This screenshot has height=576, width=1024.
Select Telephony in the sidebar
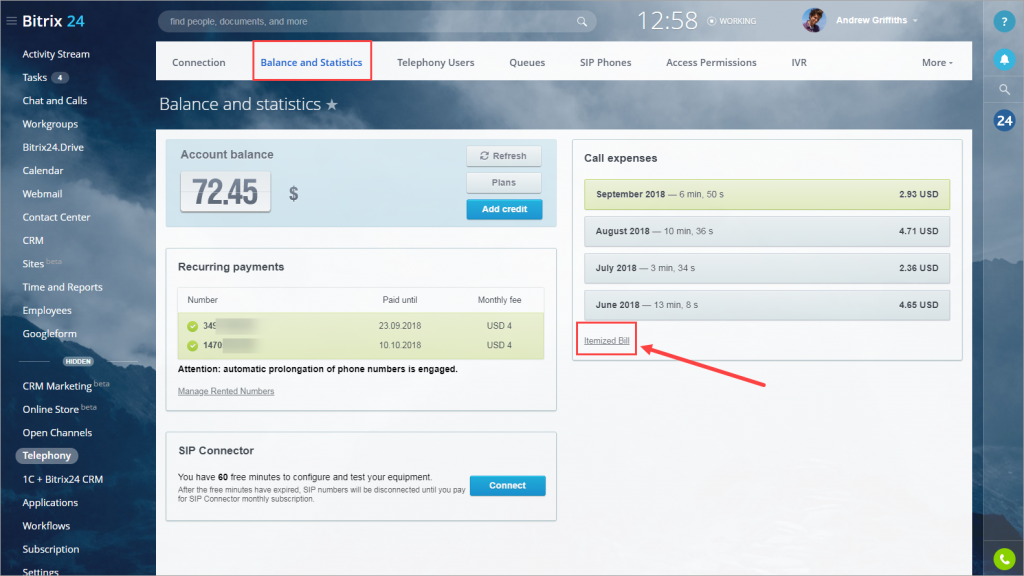[x=46, y=456]
